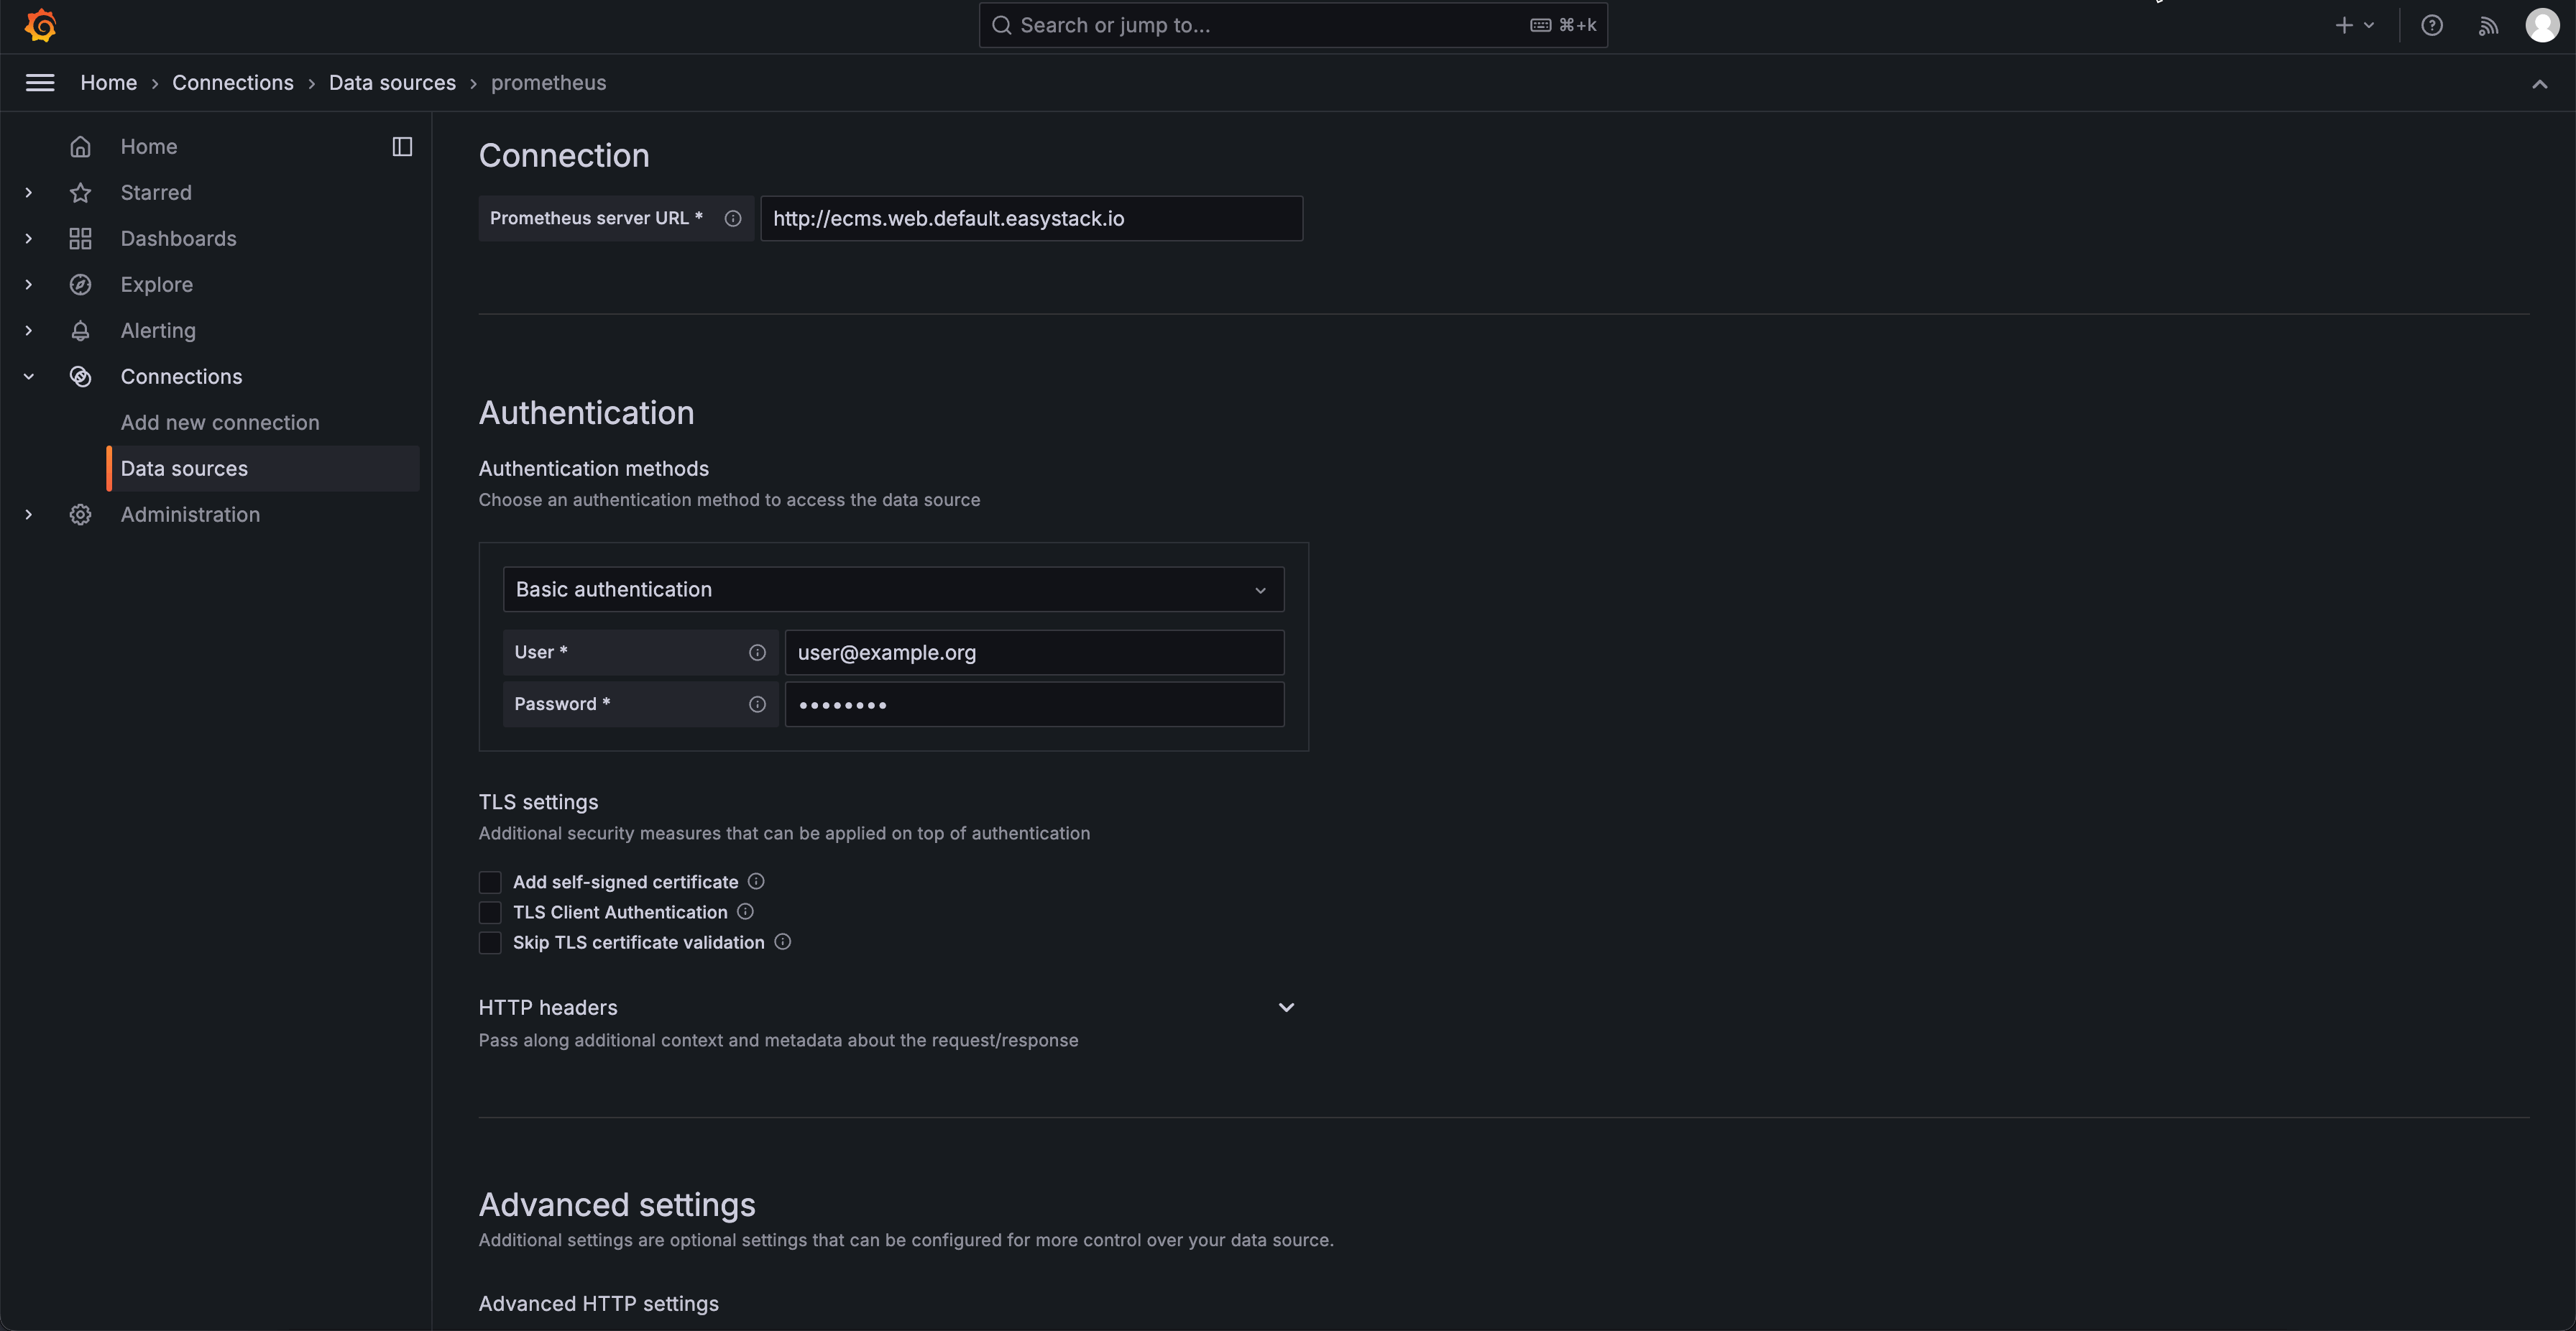Open the Basic authentication method dropdown
Viewport: 2576px width, 1331px height.
tap(892, 590)
